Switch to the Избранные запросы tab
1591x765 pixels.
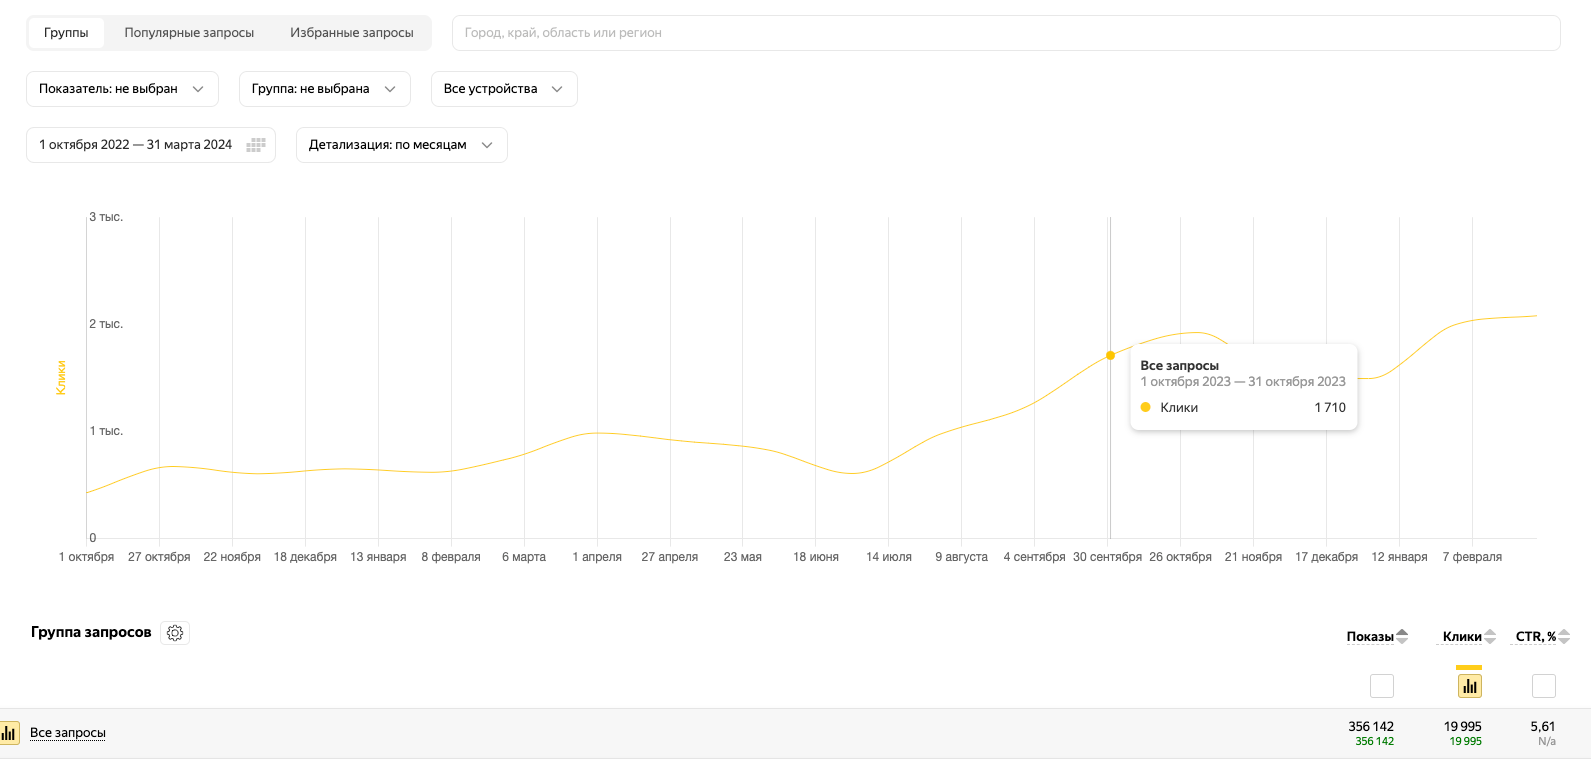pyautogui.click(x=351, y=33)
